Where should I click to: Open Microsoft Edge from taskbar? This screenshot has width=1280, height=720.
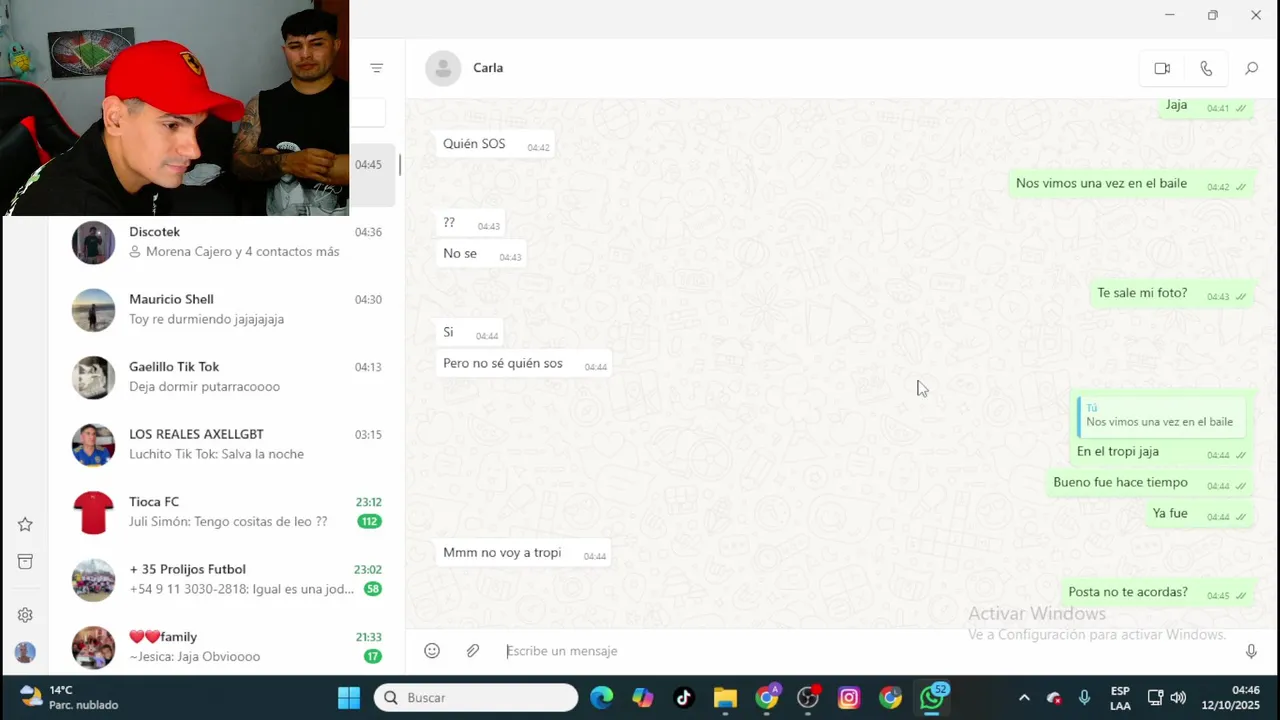601,697
